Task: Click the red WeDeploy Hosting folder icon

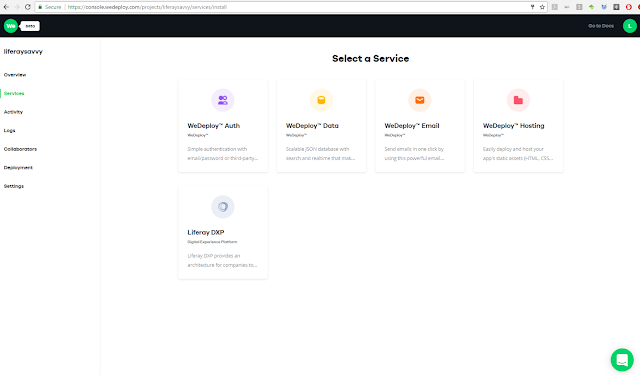Action: click(518, 100)
